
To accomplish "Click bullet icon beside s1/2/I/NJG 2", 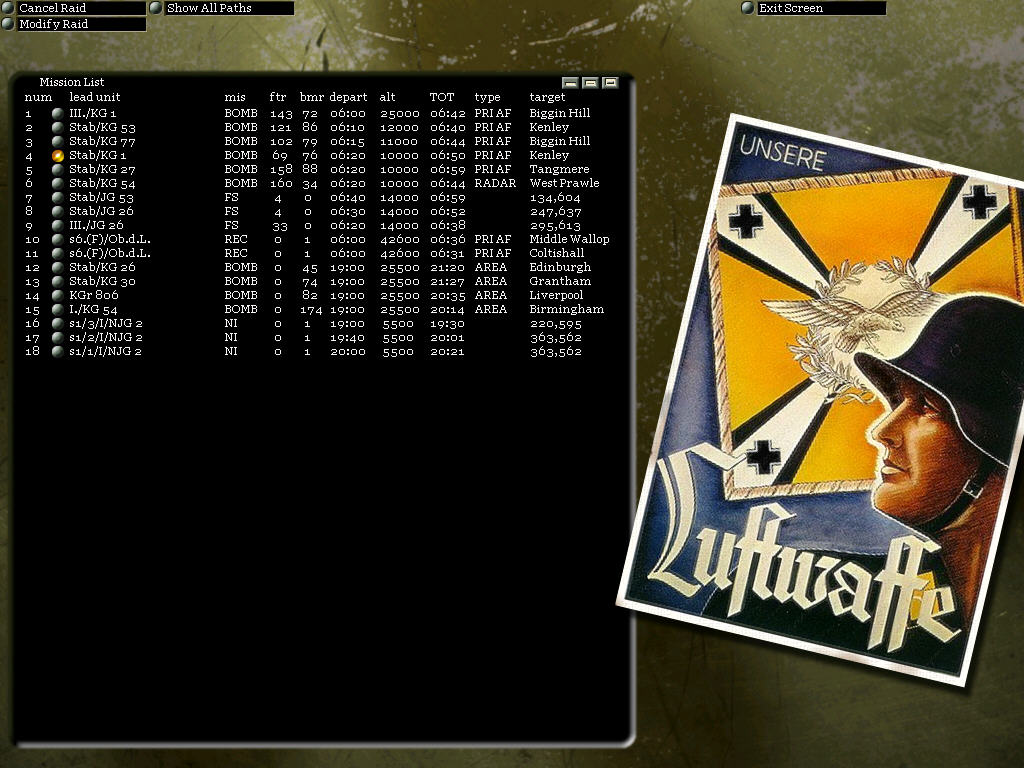I will coord(57,338).
